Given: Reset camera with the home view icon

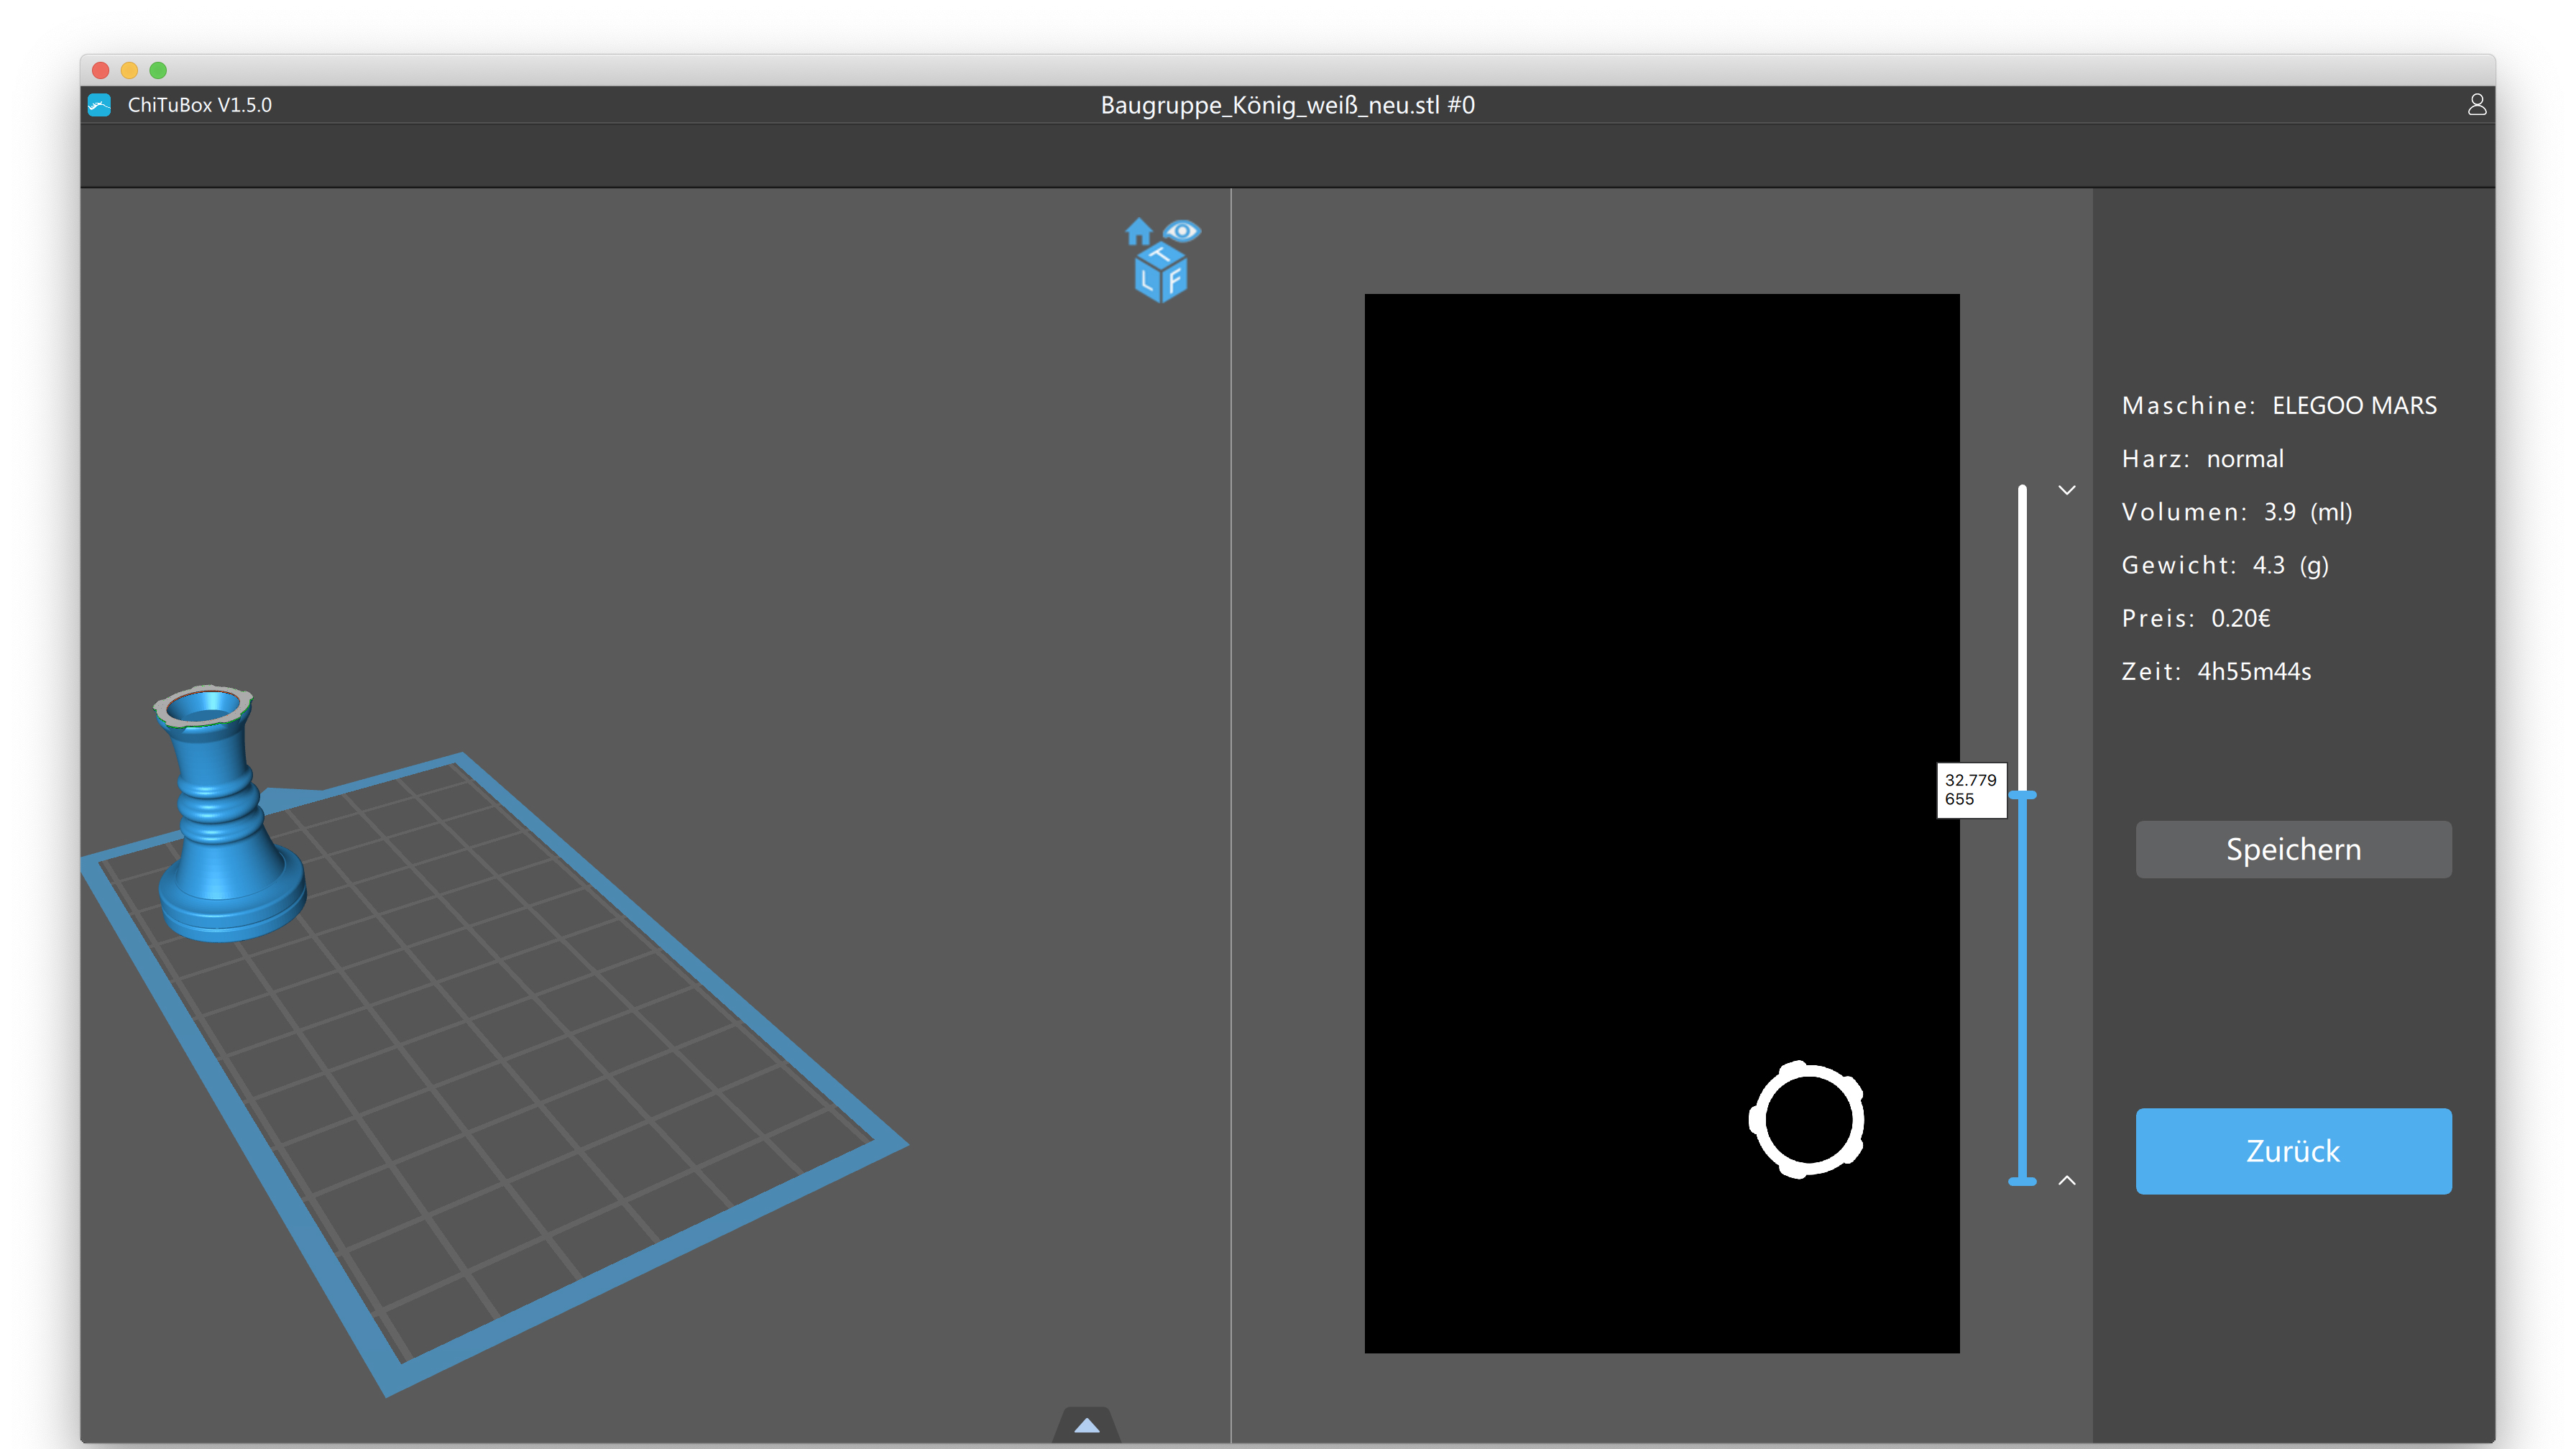Looking at the screenshot, I should point(1138,232).
